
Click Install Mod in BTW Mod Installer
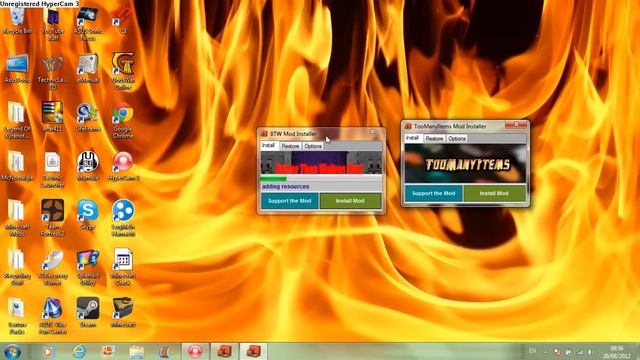pos(350,201)
